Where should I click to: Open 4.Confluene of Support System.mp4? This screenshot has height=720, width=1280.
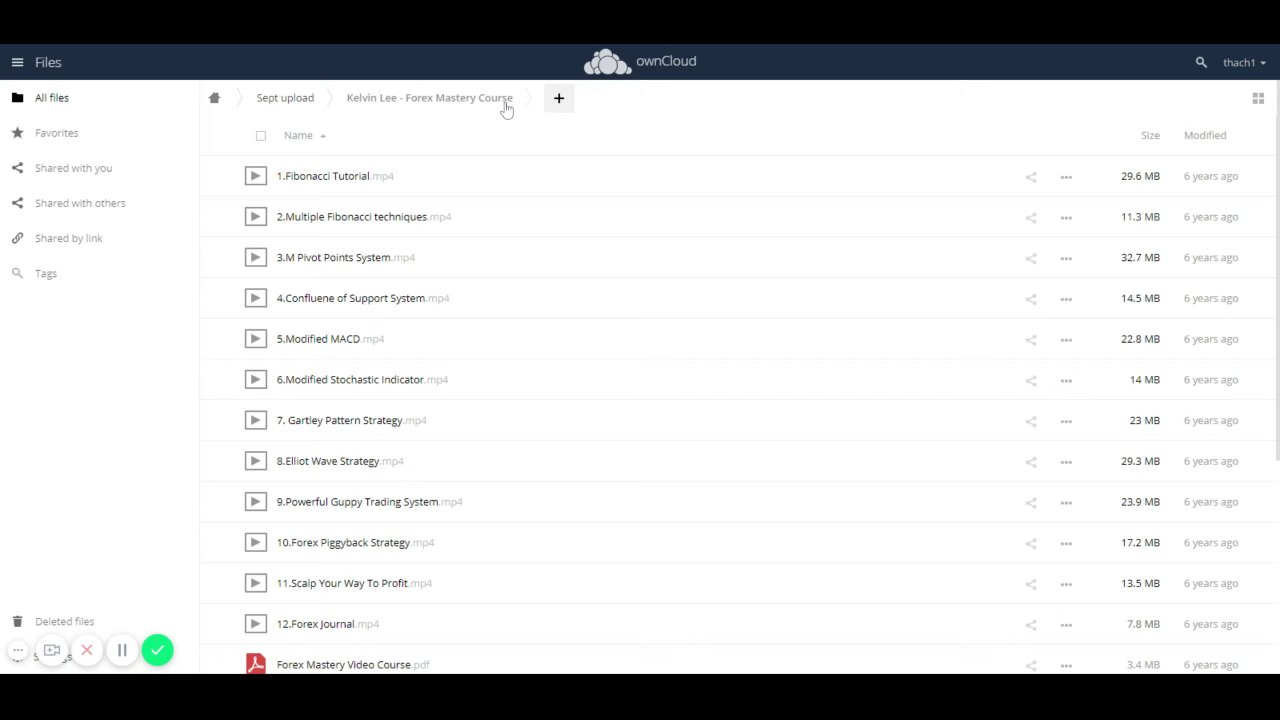(363, 298)
